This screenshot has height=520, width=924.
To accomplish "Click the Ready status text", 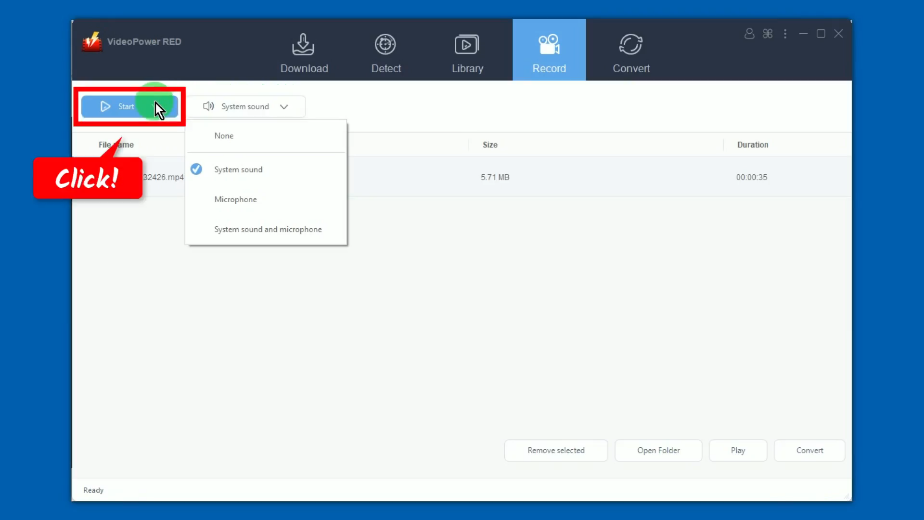I will click(93, 491).
